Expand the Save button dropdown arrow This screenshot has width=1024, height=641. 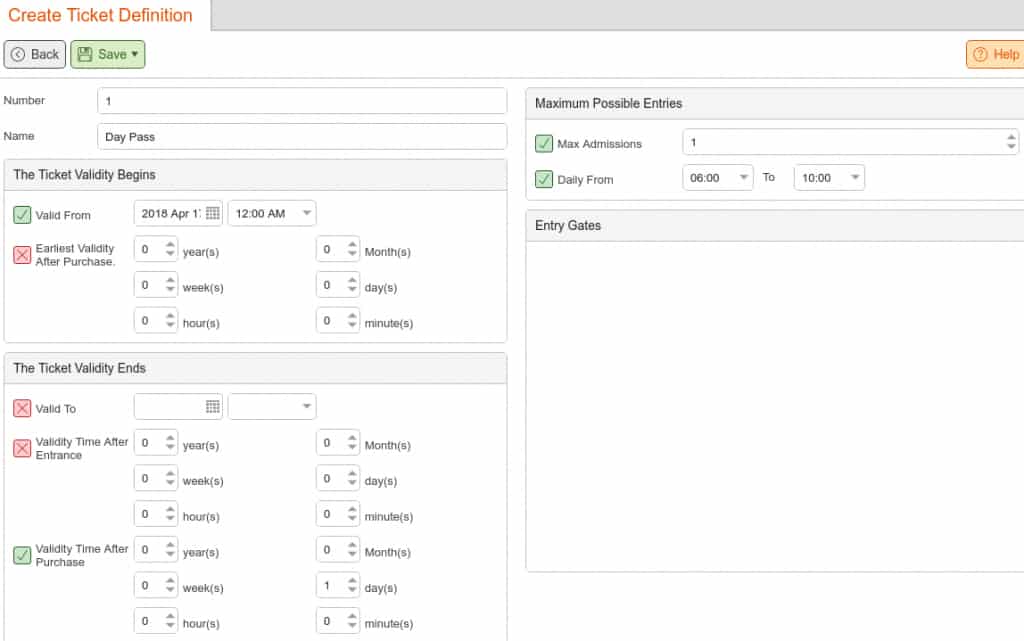pos(135,55)
